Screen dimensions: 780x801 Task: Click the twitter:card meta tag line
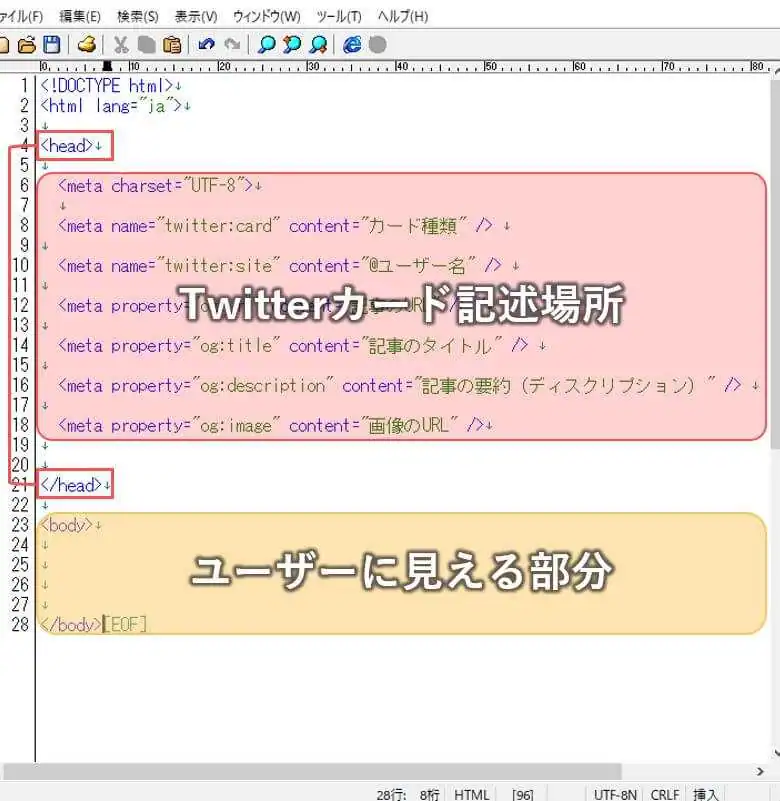pyautogui.click(x=283, y=225)
